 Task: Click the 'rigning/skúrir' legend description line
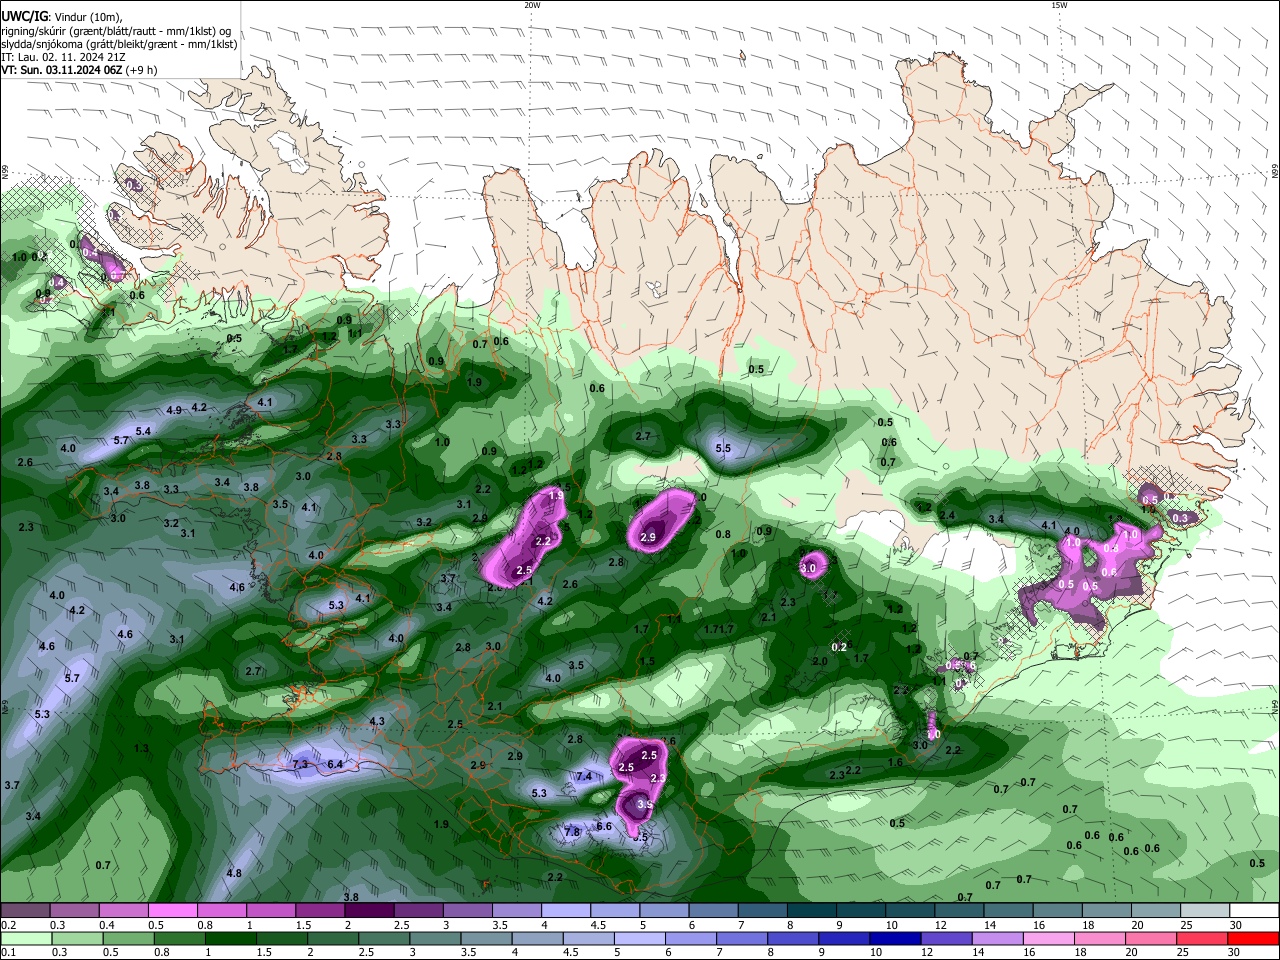coord(115,30)
